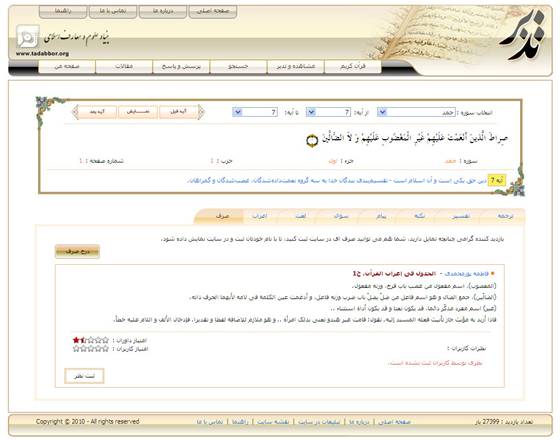Screen dimensions: 560x441
Task: Click the درج صرف button
Action: click(x=77, y=251)
